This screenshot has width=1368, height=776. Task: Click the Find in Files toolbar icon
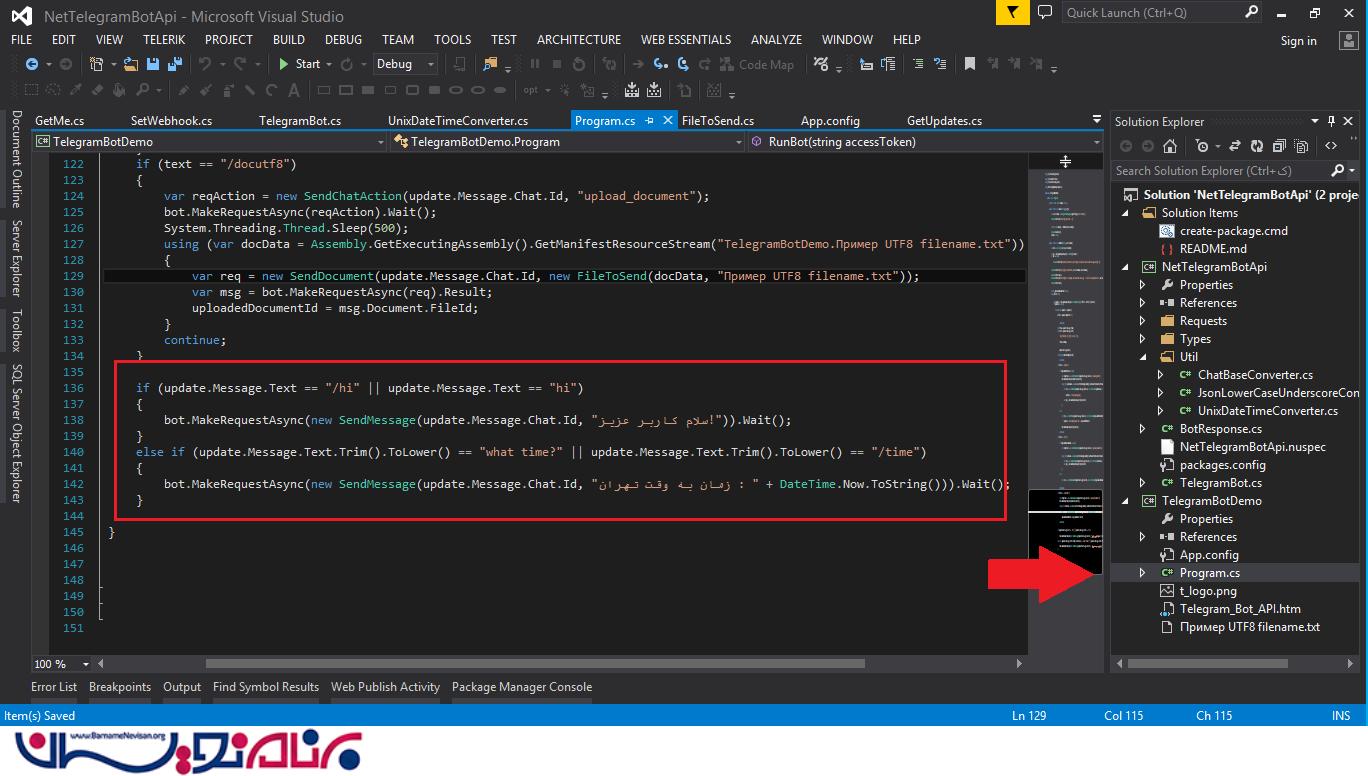tap(490, 64)
